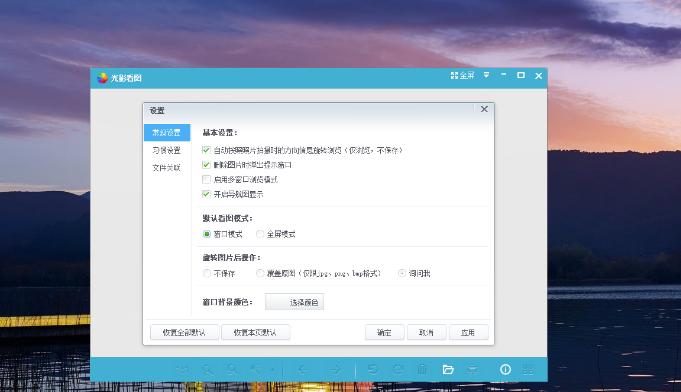The image size is (681, 392).
Task: Switch to the 文件关联 tab
Action: coord(167,168)
